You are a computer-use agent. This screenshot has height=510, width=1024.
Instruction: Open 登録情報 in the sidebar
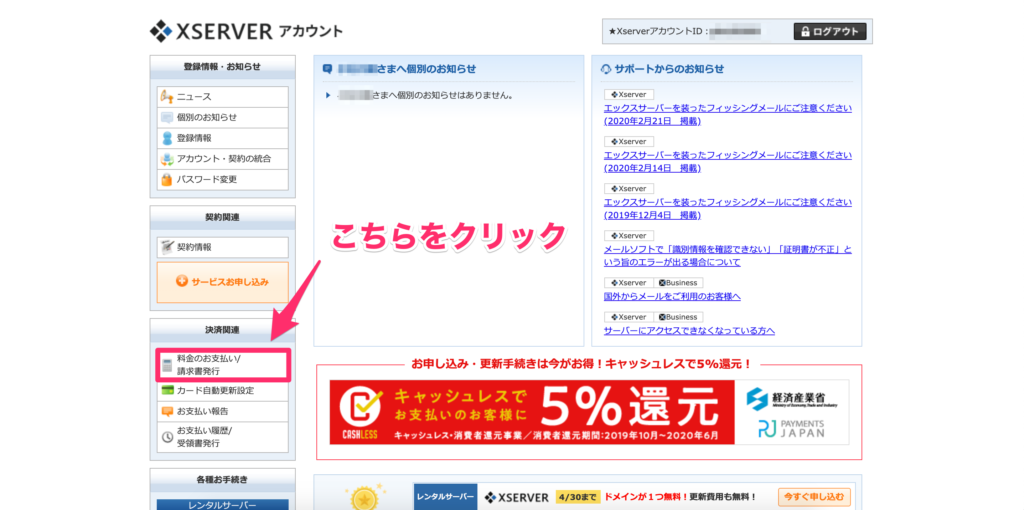pos(222,138)
